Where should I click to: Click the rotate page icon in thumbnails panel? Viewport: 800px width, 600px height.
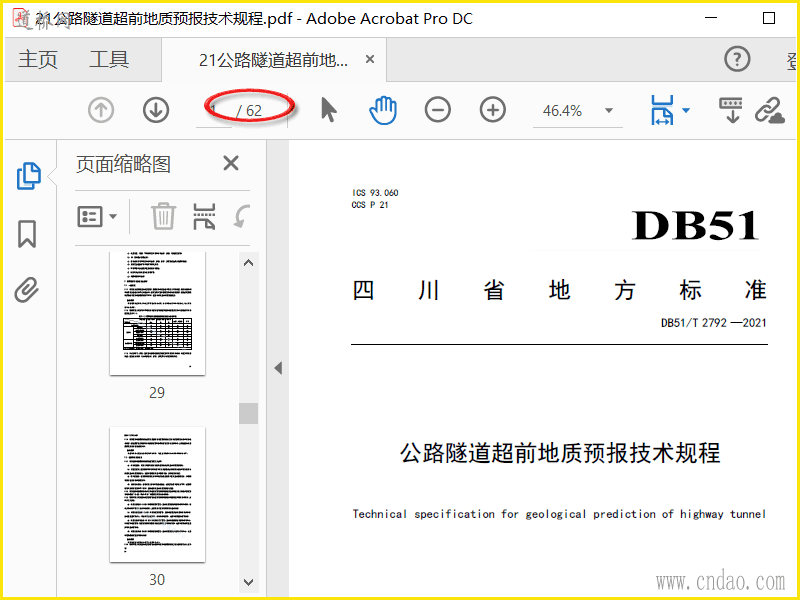point(242,216)
